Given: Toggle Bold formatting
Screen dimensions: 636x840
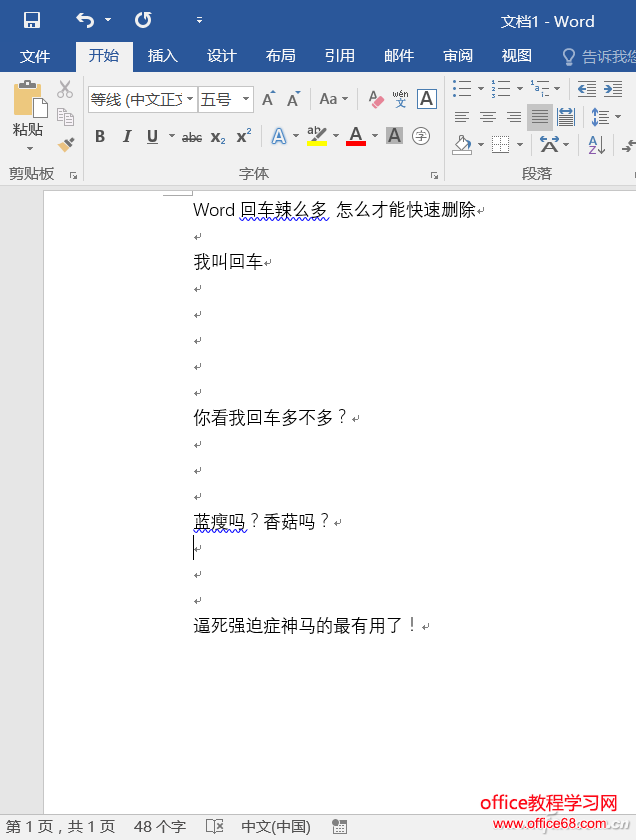Looking at the screenshot, I should (100, 137).
